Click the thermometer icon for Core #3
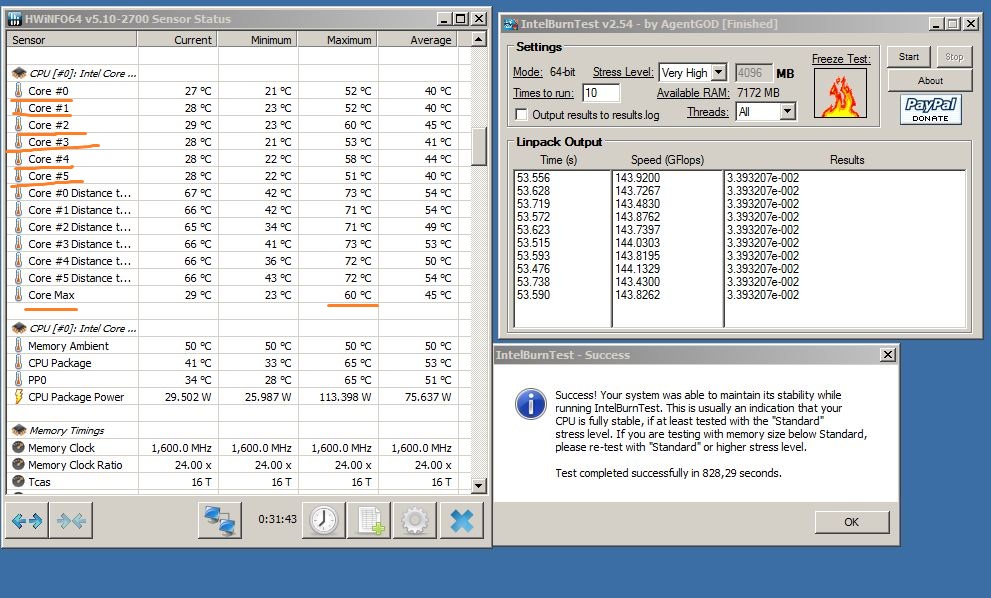Image resolution: width=991 pixels, height=598 pixels. pos(18,142)
